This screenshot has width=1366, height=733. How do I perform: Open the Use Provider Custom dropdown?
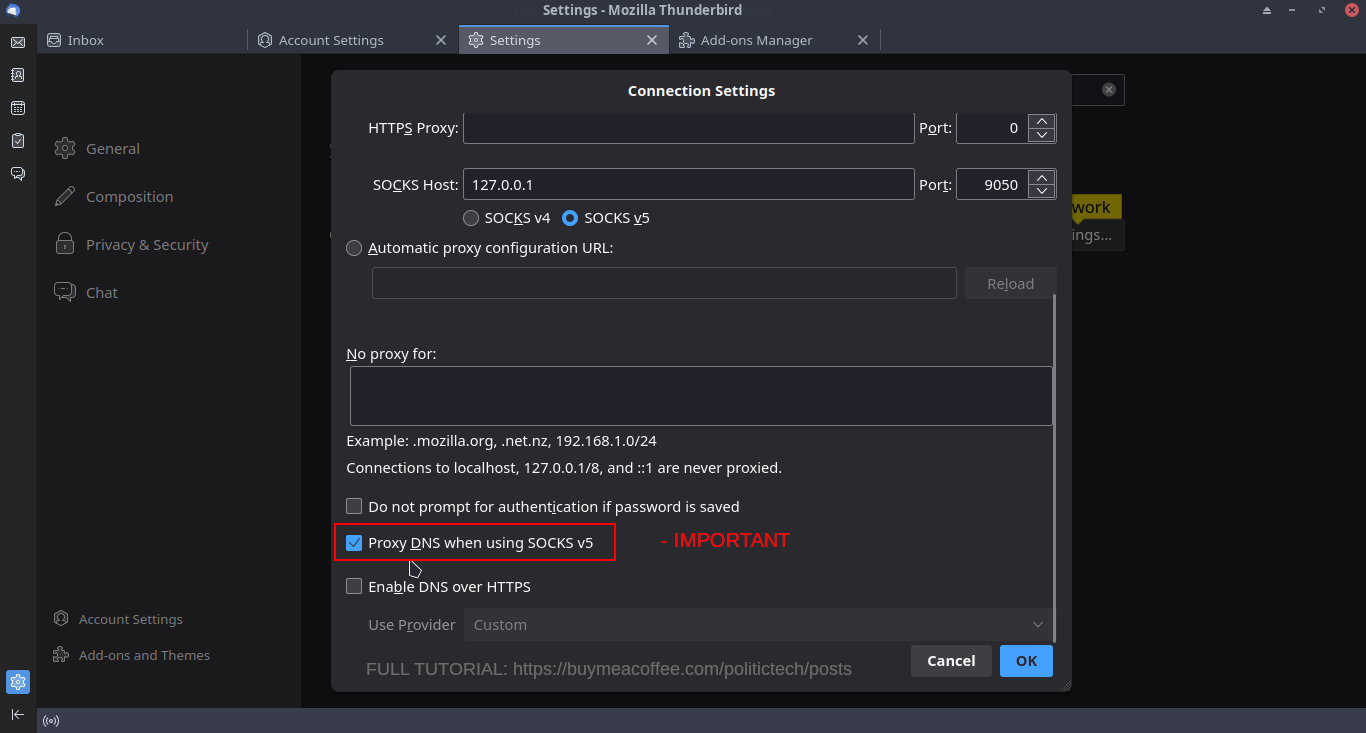[x=758, y=624]
